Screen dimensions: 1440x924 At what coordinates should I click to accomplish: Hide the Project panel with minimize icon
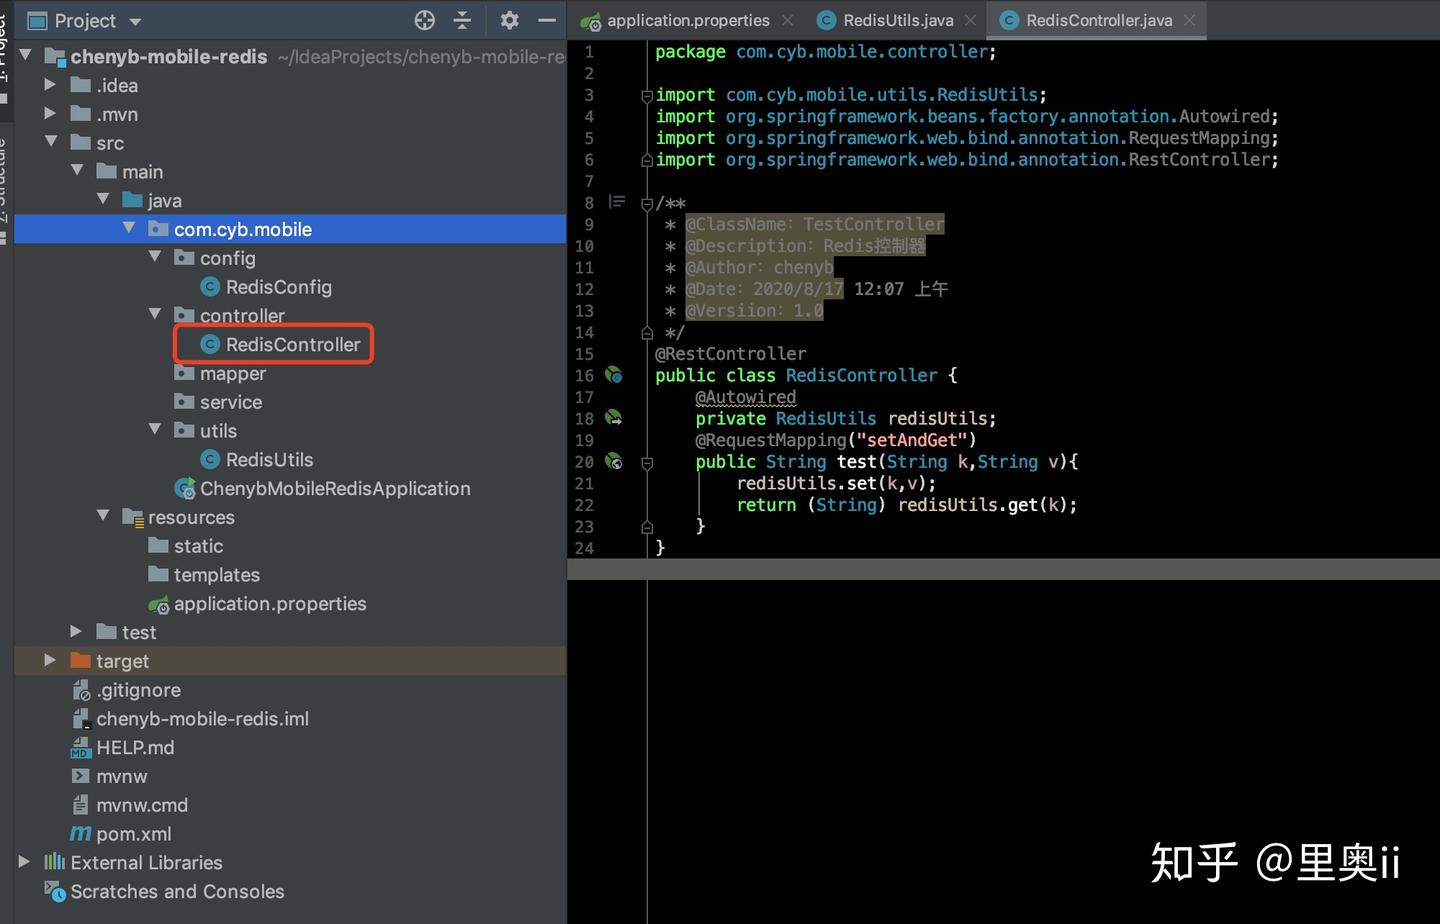(547, 20)
